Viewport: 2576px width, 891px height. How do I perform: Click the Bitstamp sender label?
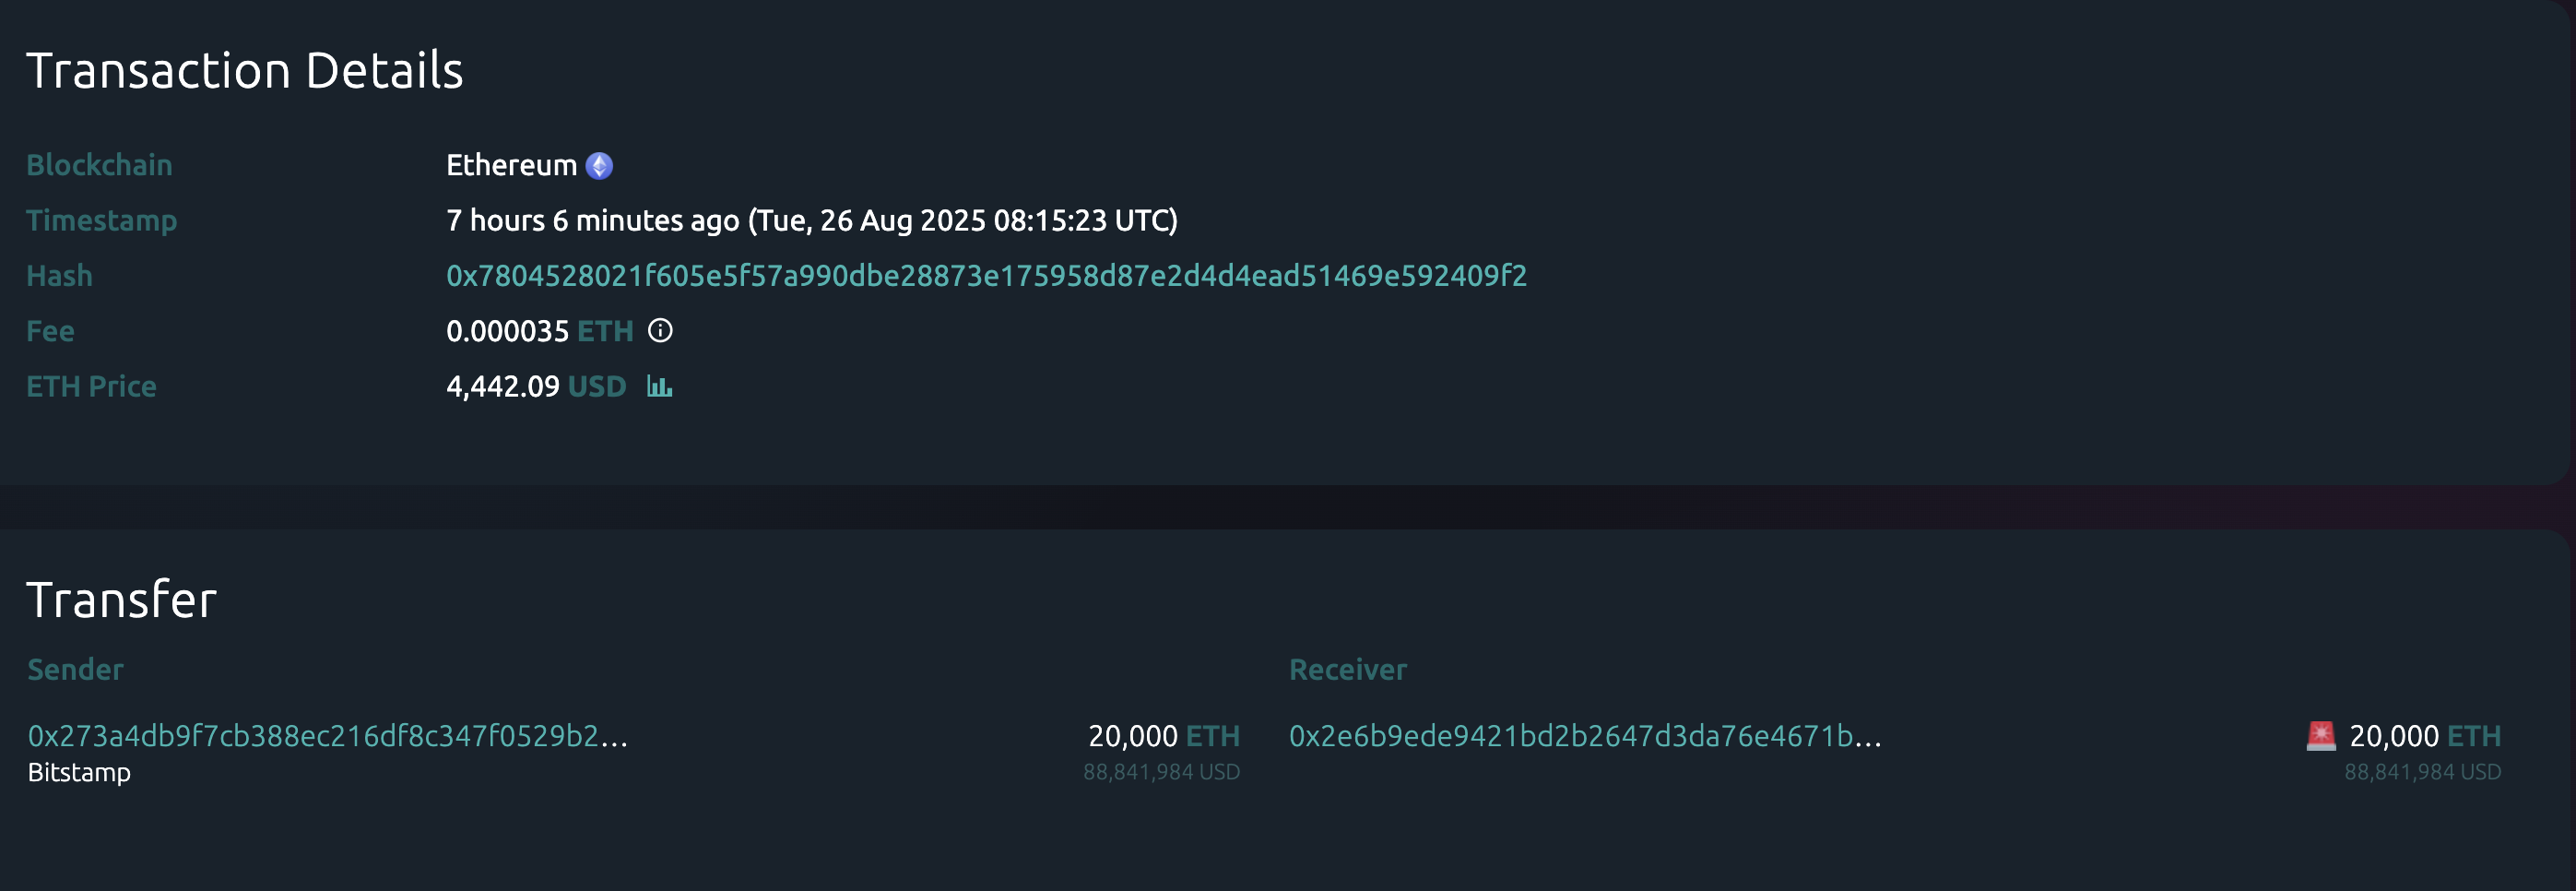coord(79,773)
